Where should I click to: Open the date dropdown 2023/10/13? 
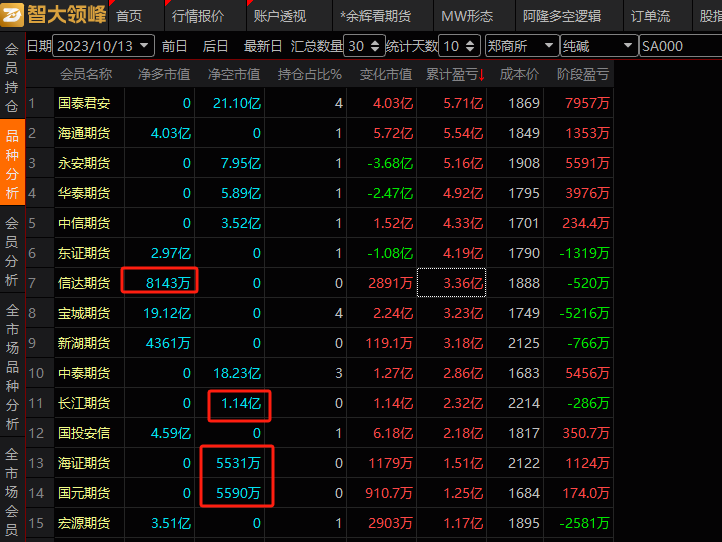(104, 46)
